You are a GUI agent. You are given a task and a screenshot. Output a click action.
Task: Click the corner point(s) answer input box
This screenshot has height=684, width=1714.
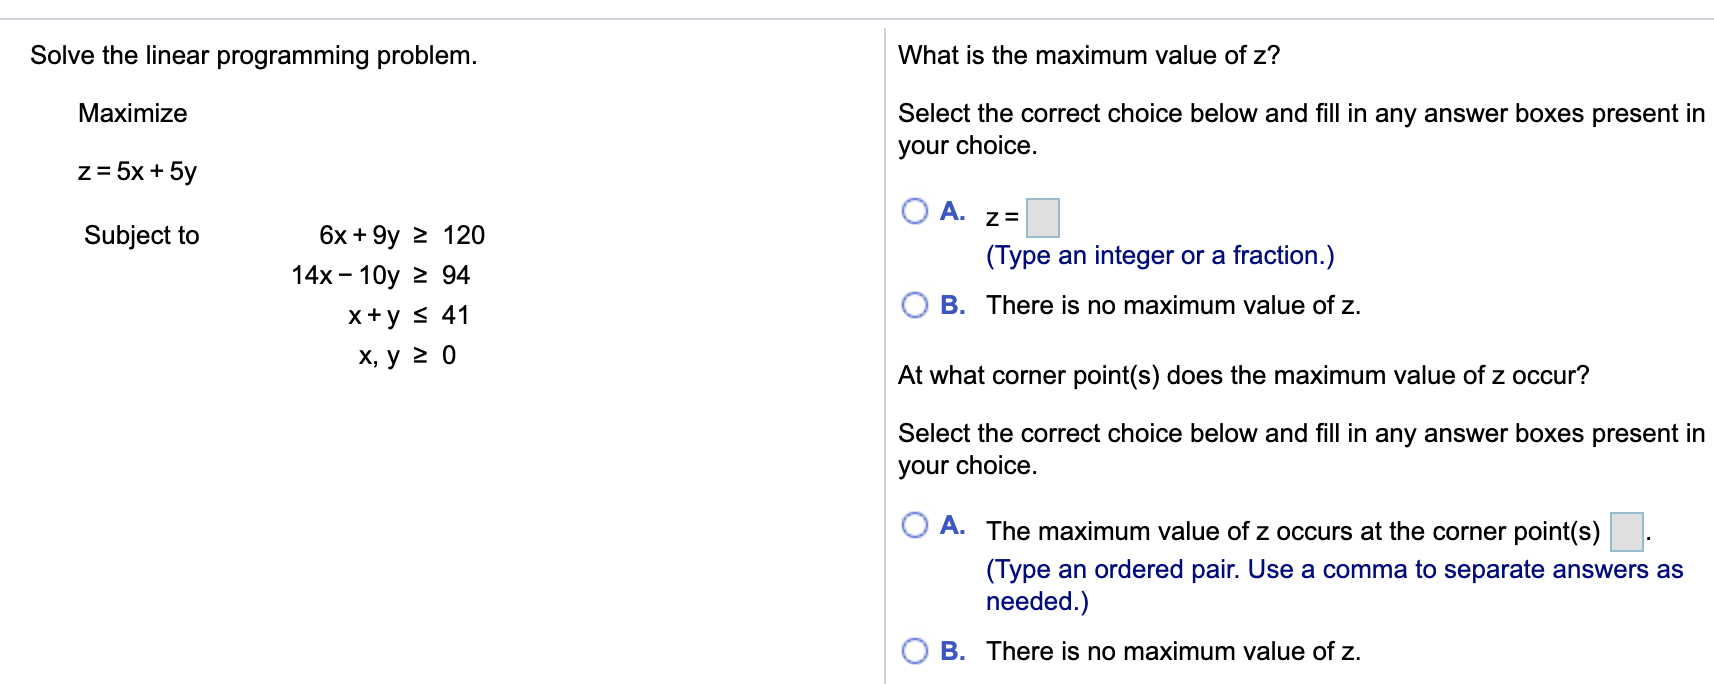click(1627, 532)
